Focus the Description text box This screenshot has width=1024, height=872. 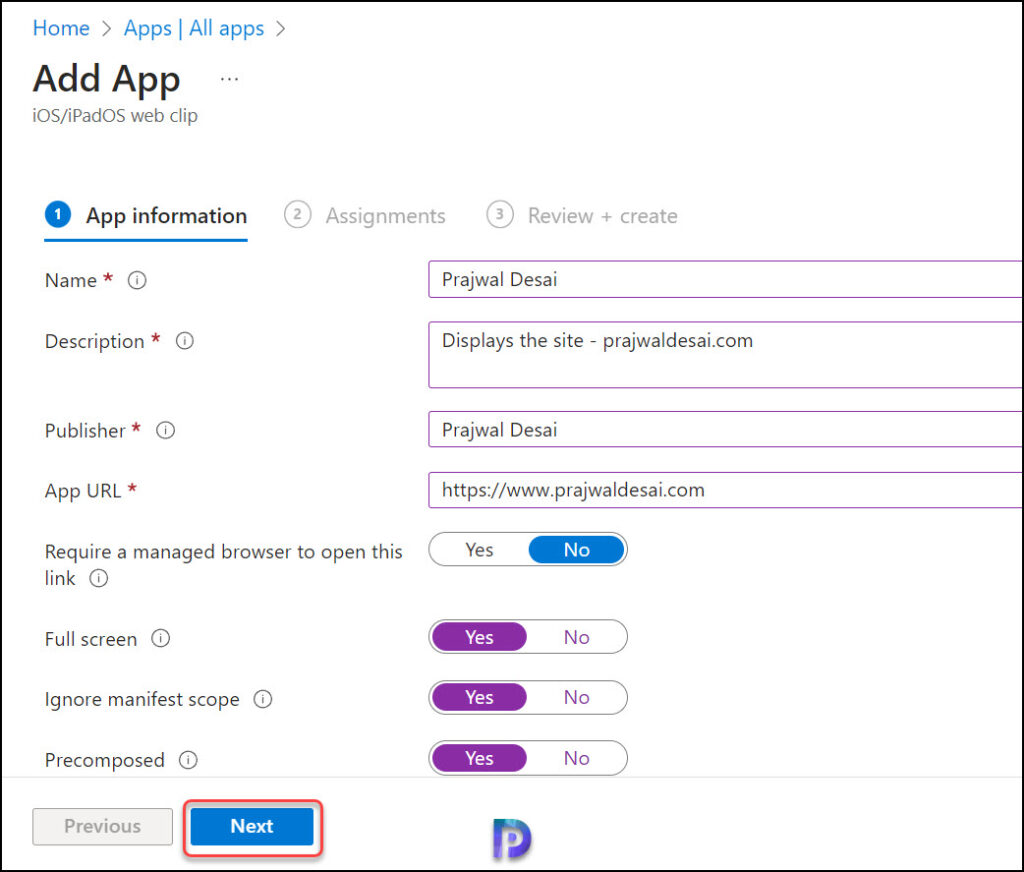725,355
